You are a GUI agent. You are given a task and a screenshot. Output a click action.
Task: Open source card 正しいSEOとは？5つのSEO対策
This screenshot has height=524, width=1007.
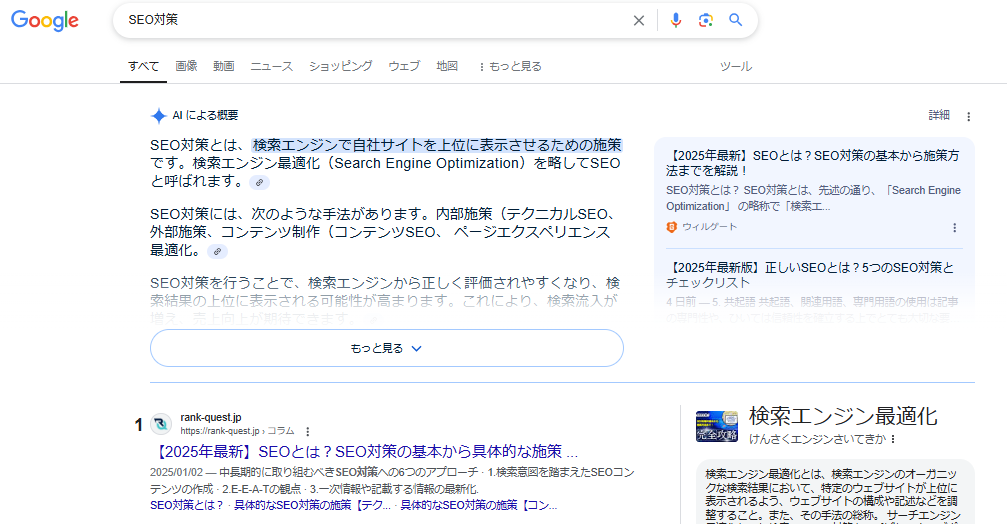pyautogui.click(x=810, y=275)
